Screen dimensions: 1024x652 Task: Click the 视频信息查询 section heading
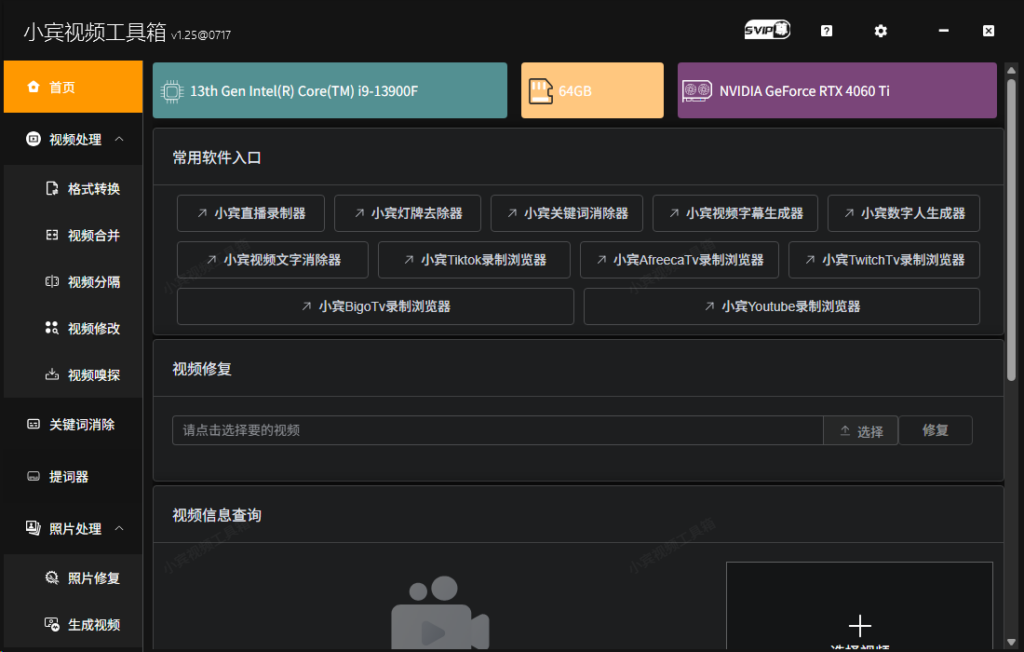point(217,515)
